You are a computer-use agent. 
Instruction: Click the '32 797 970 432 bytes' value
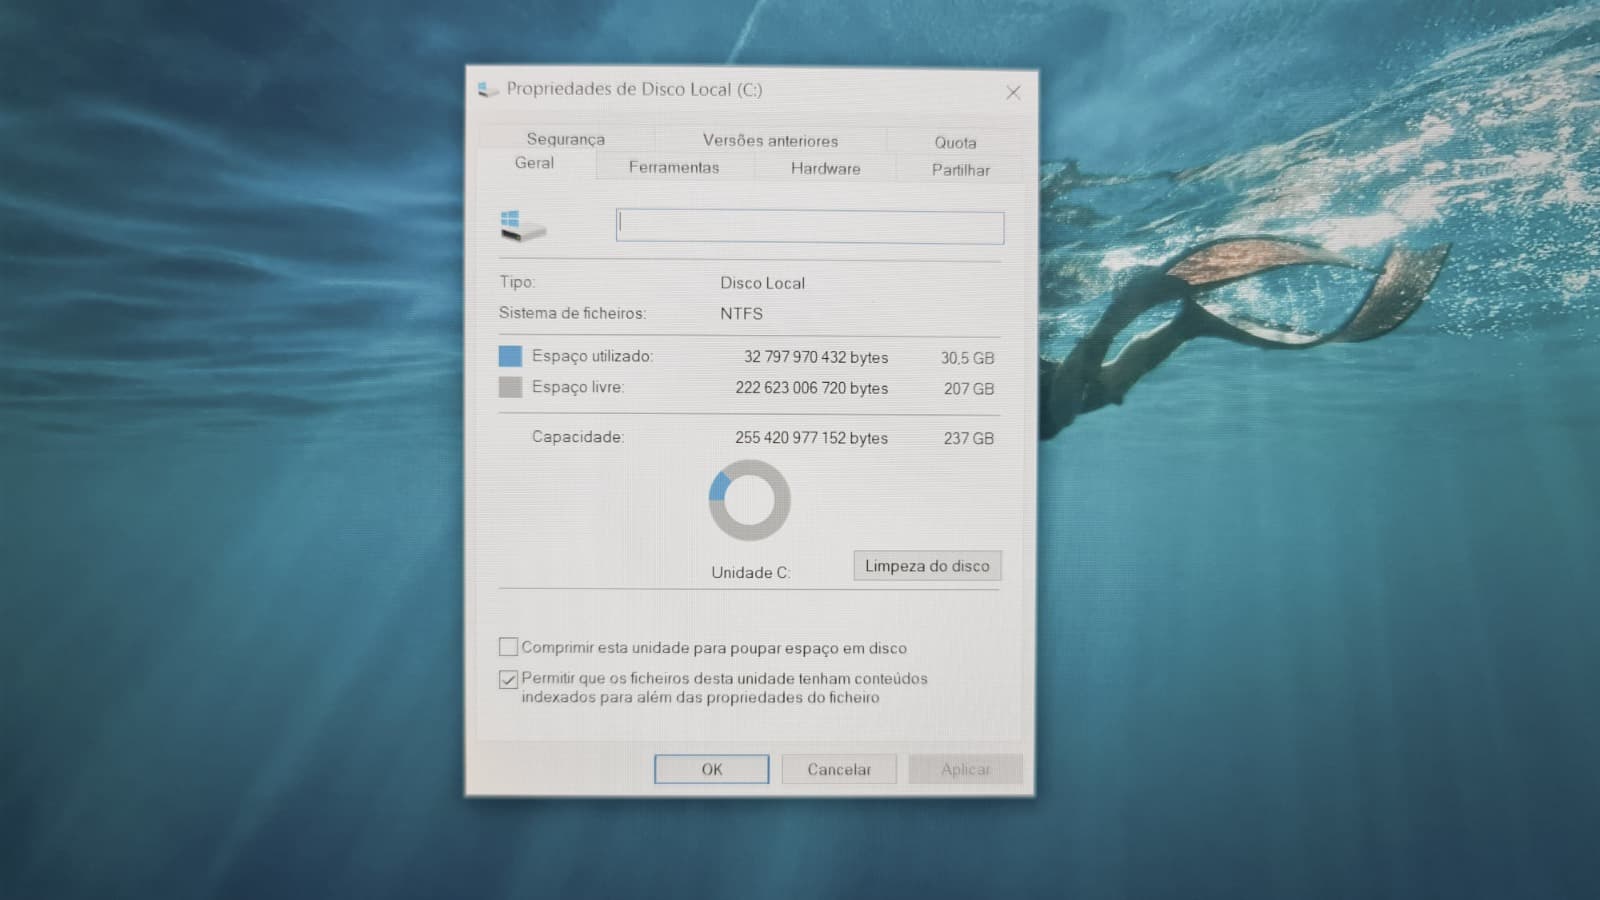coord(816,357)
